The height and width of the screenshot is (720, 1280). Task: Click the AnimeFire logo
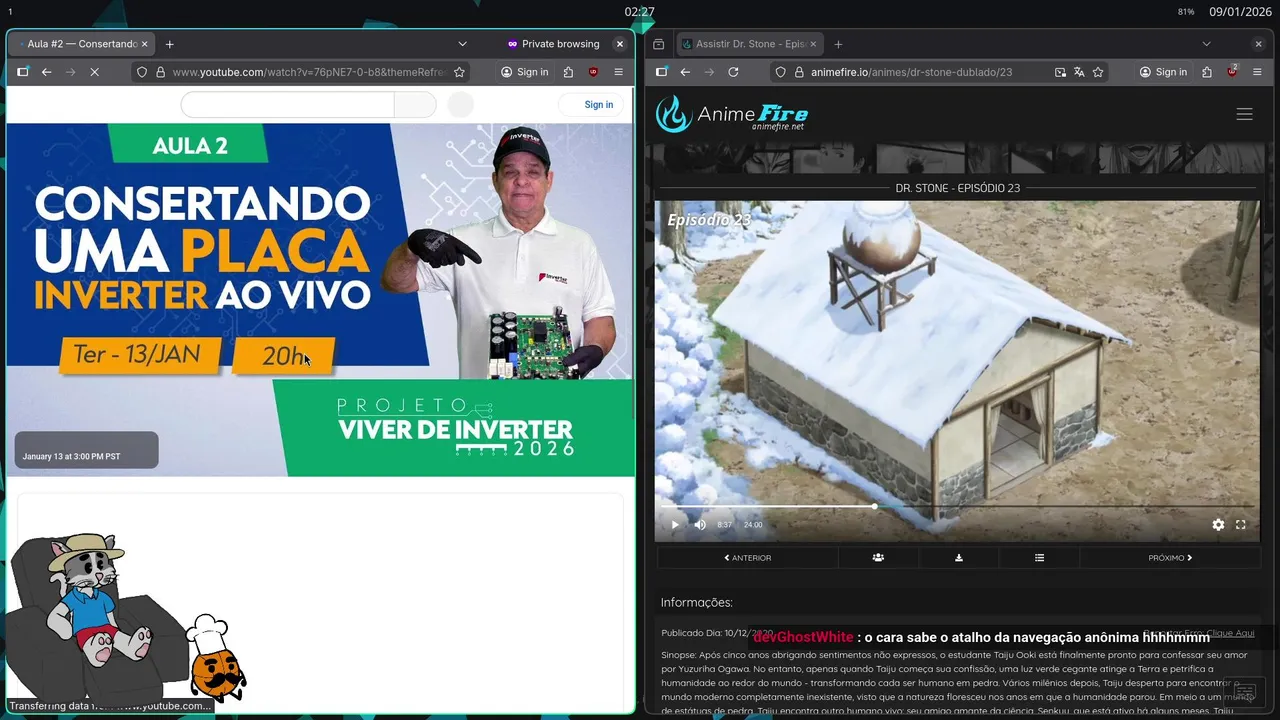(x=731, y=114)
